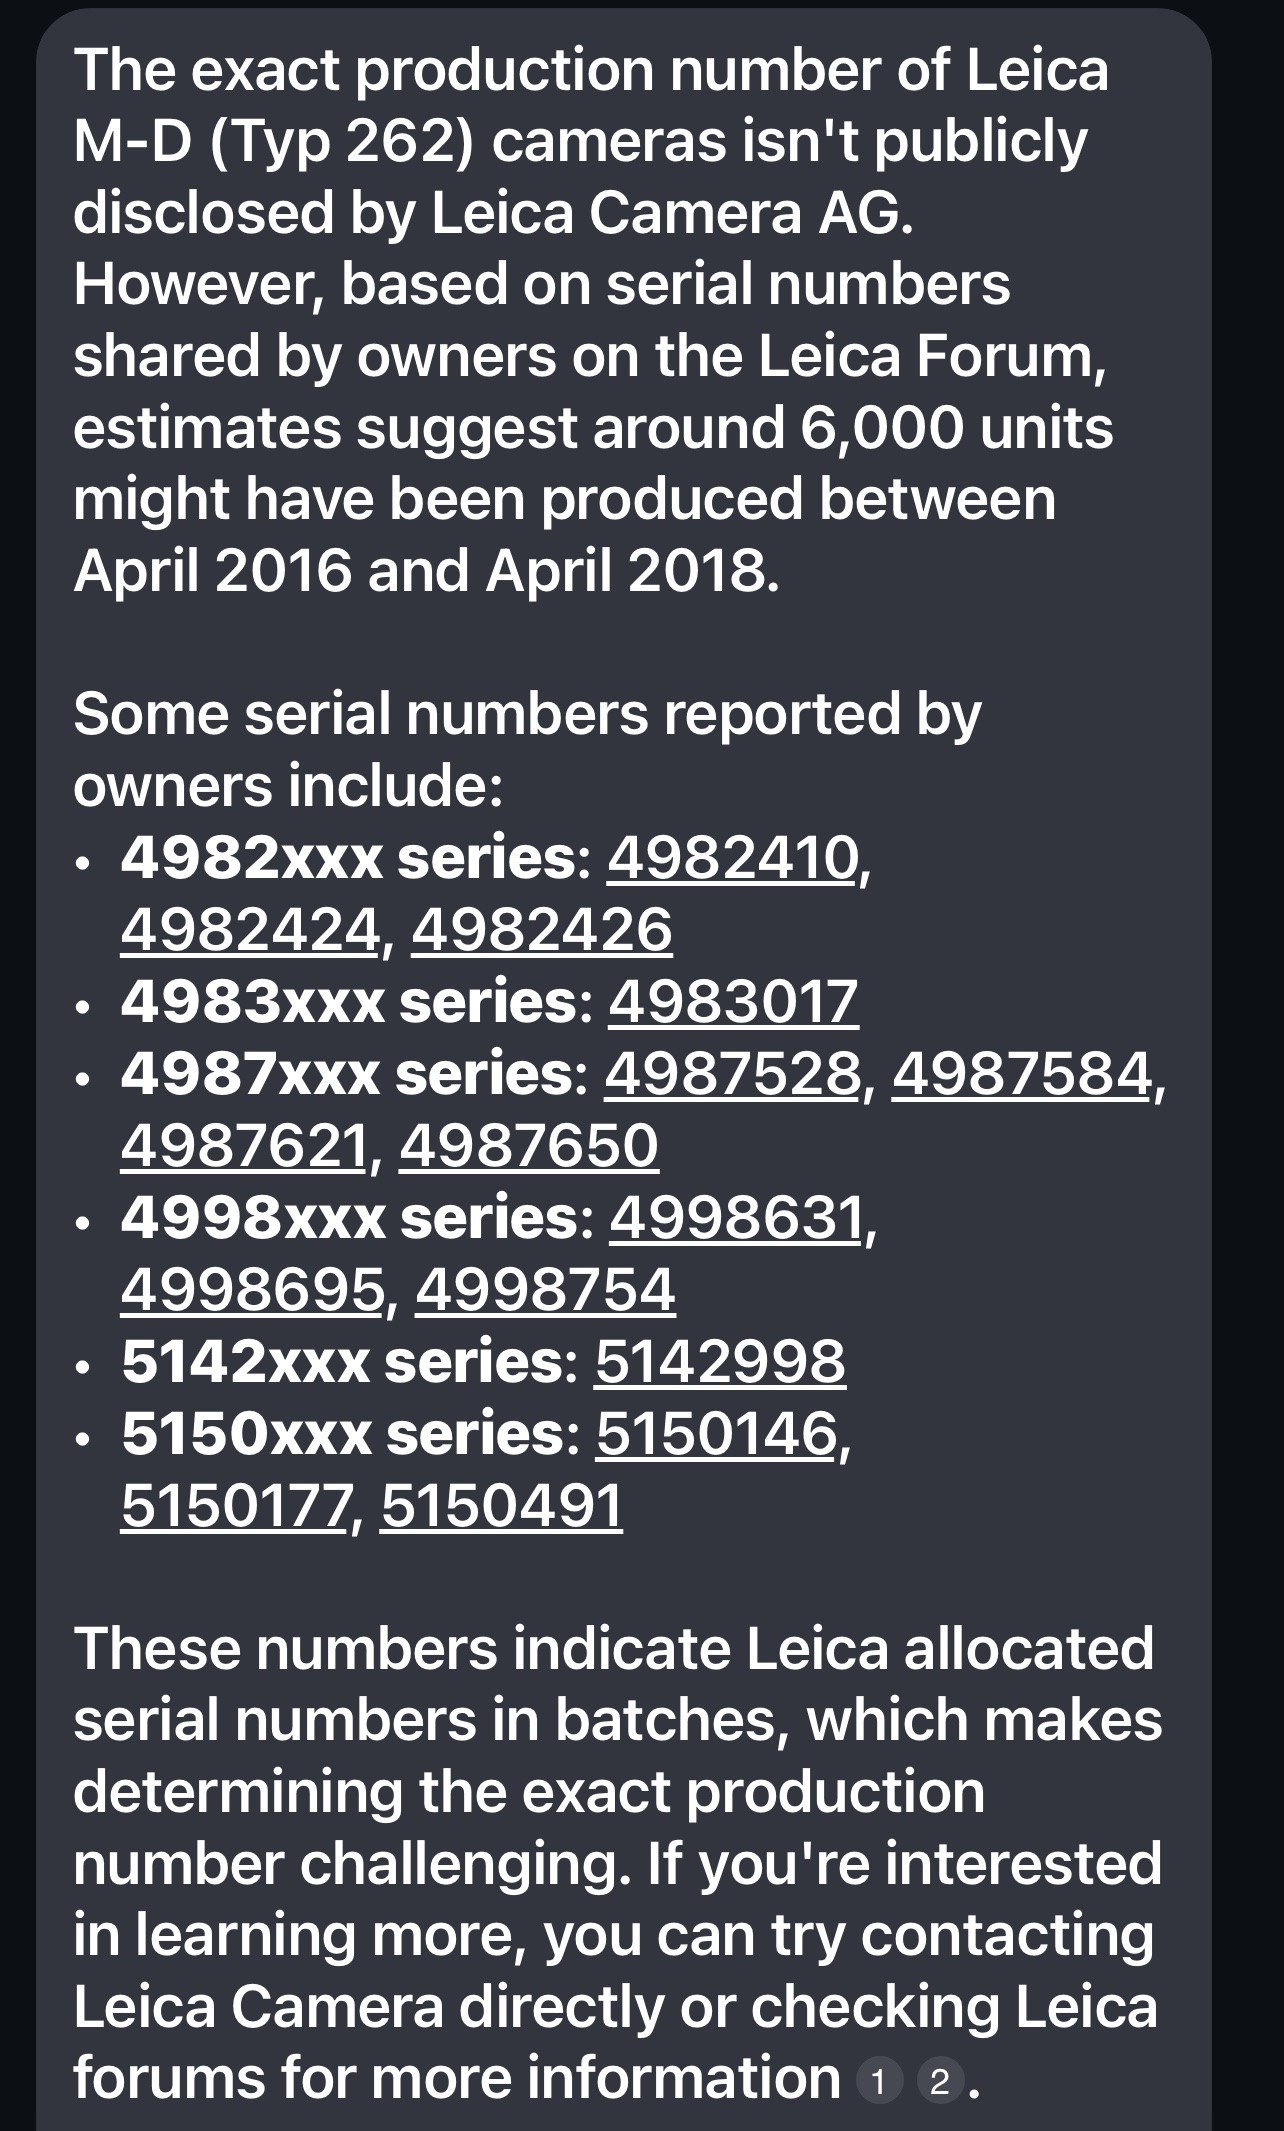1284x2131 pixels.
Task: Click underlined number 4987621
Action: point(244,1147)
